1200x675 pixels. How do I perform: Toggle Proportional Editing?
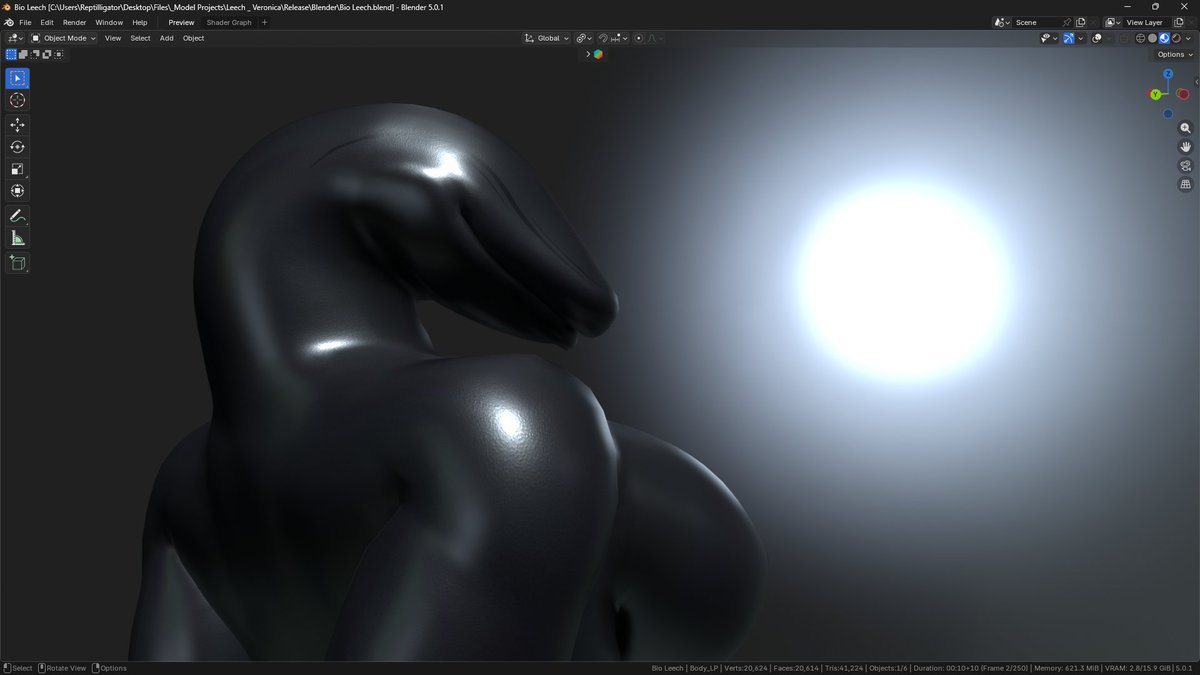pos(638,38)
